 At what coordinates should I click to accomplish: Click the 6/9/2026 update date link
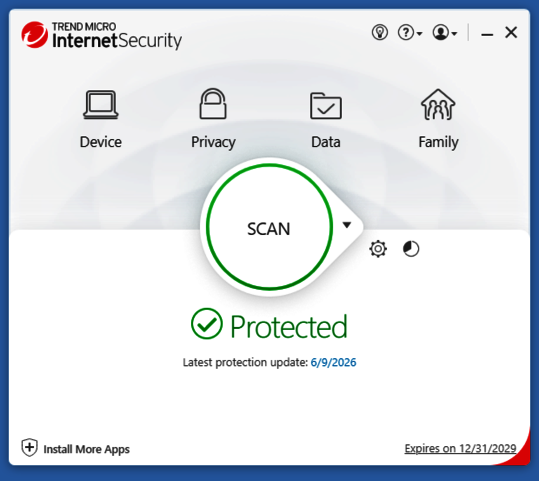tap(333, 362)
